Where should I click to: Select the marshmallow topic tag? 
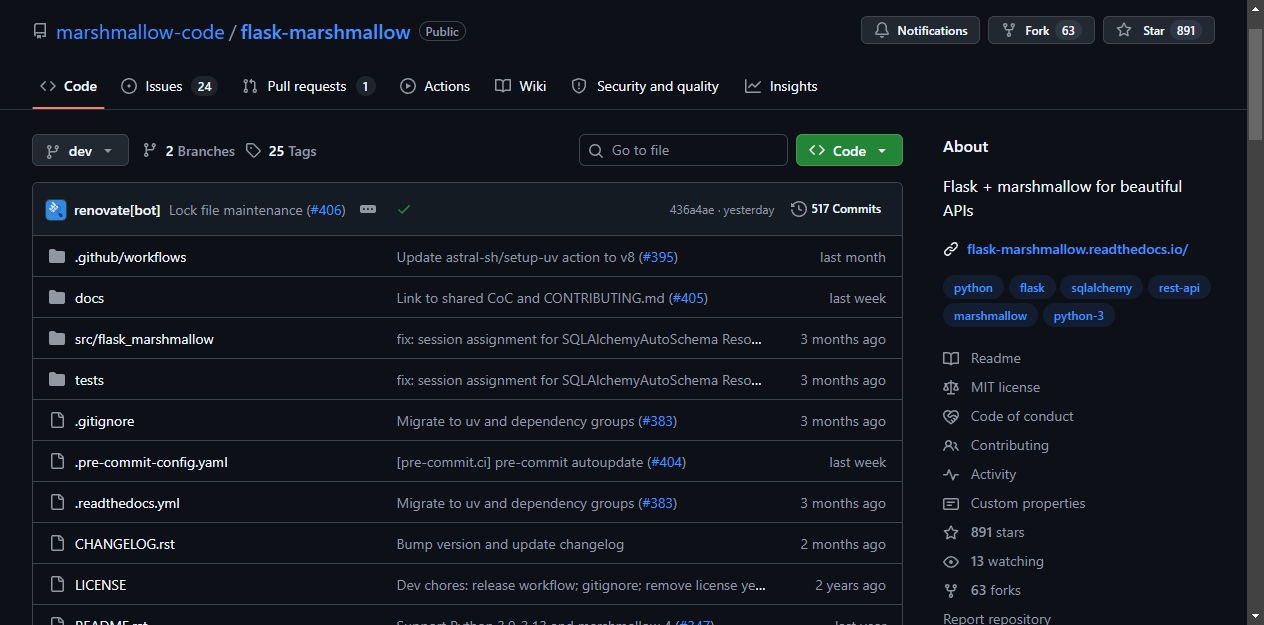tap(990, 316)
